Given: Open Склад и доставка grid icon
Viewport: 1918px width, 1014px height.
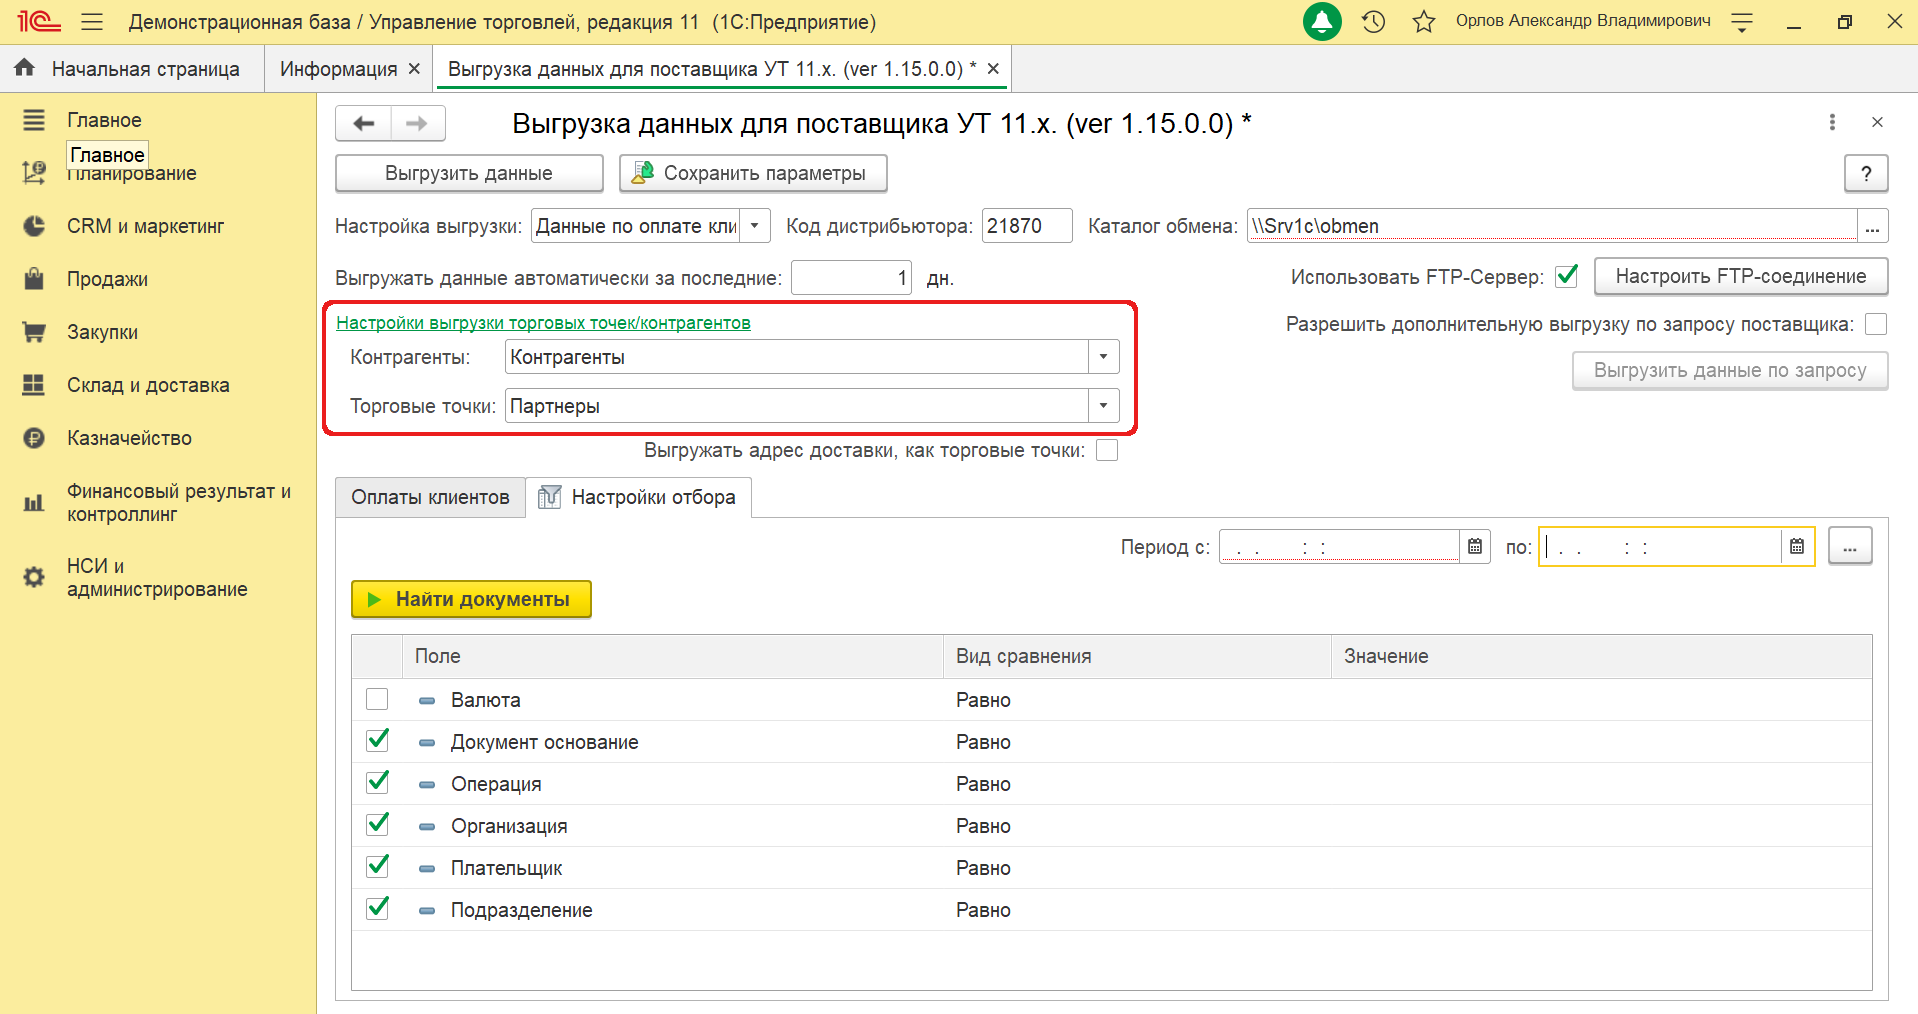Looking at the screenshot, I should 34,385.
